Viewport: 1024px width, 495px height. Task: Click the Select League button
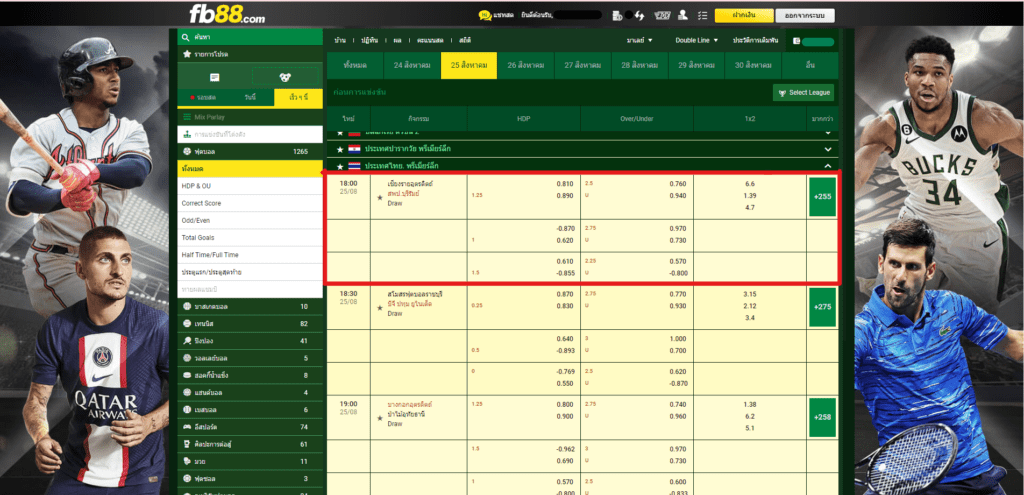tap(803, 93)
